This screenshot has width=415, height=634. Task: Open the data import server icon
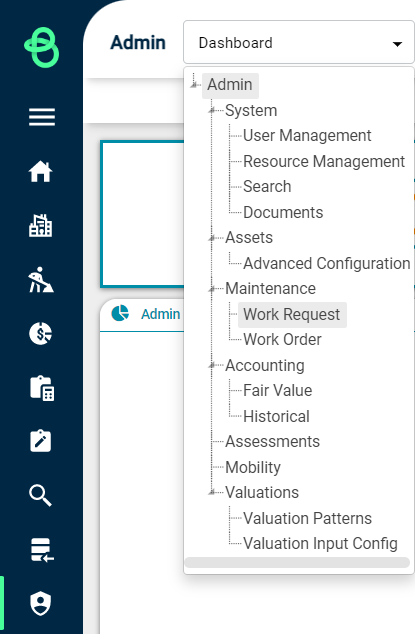42,550
